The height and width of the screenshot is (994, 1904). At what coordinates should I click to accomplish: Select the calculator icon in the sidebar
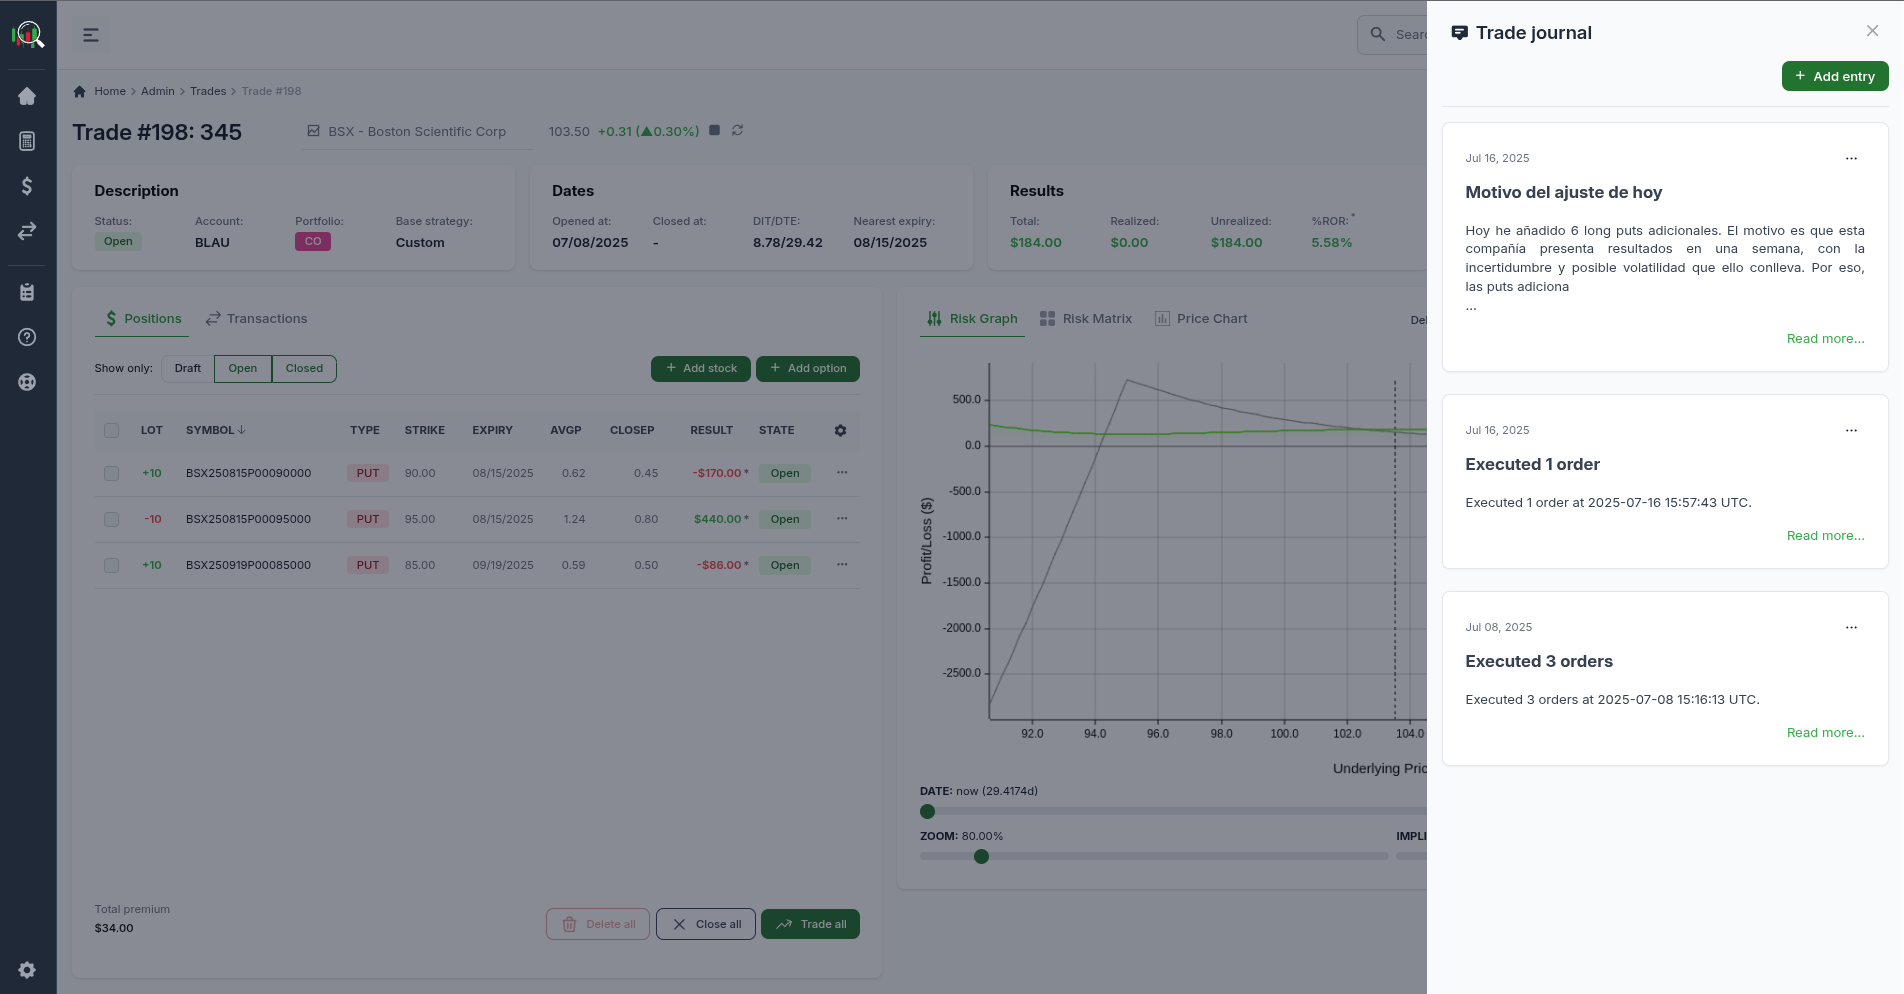pyautogui.click(x=27, y=140)
